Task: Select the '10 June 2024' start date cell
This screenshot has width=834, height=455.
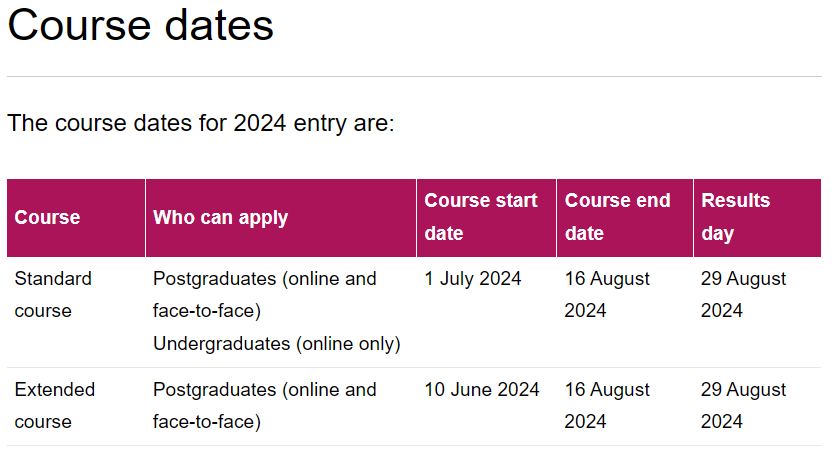Action: (482, 390)
